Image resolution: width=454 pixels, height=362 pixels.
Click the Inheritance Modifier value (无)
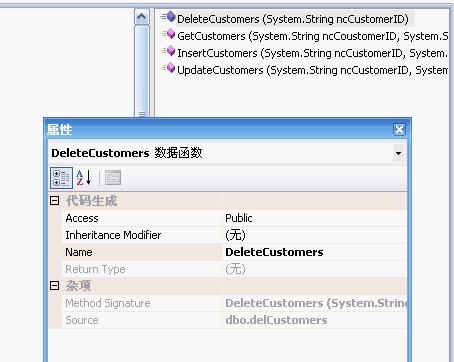click(235, 235)
